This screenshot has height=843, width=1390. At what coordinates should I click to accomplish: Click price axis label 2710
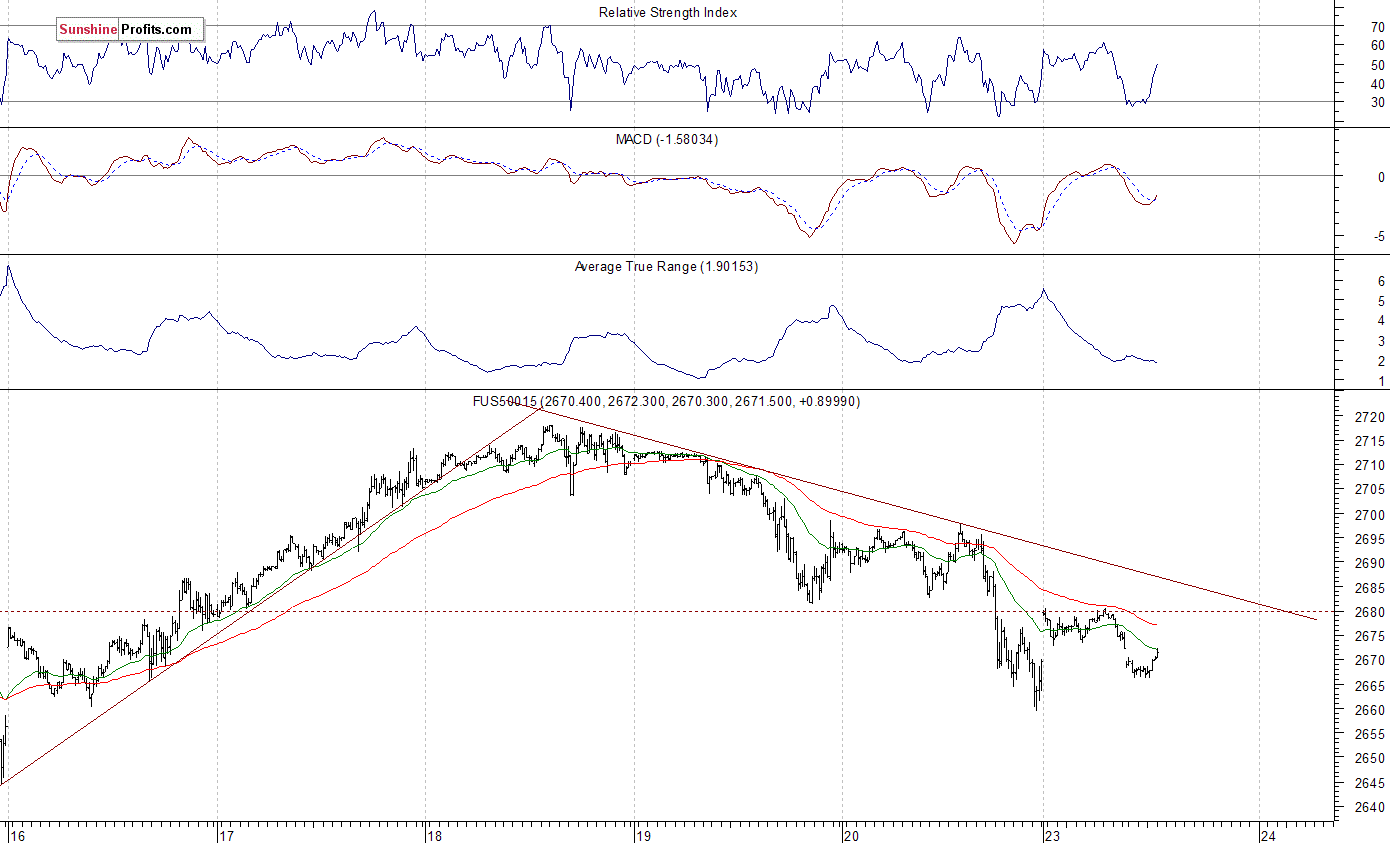[1371, 466]
